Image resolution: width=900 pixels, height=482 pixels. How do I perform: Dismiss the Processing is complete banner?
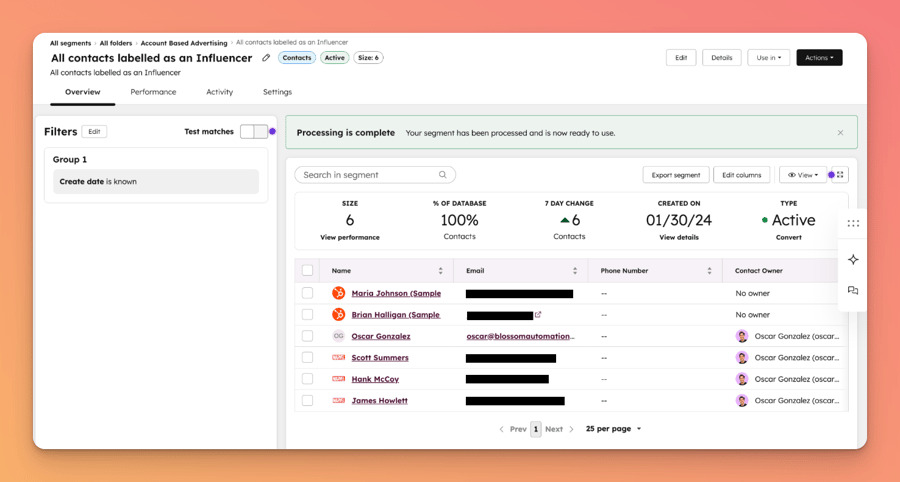click(x=840, y=133)
